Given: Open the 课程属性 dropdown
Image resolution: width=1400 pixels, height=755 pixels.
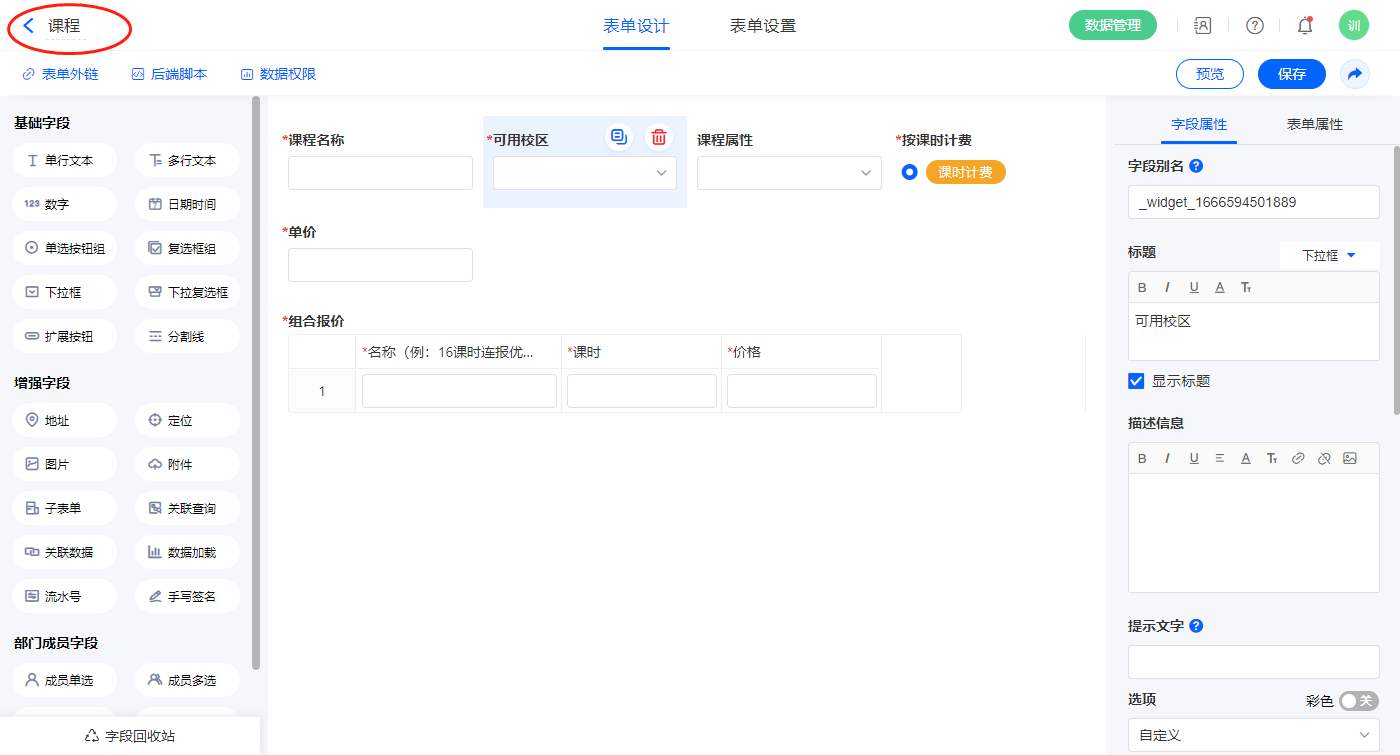Looking at the screenshot, I should 789,173.
